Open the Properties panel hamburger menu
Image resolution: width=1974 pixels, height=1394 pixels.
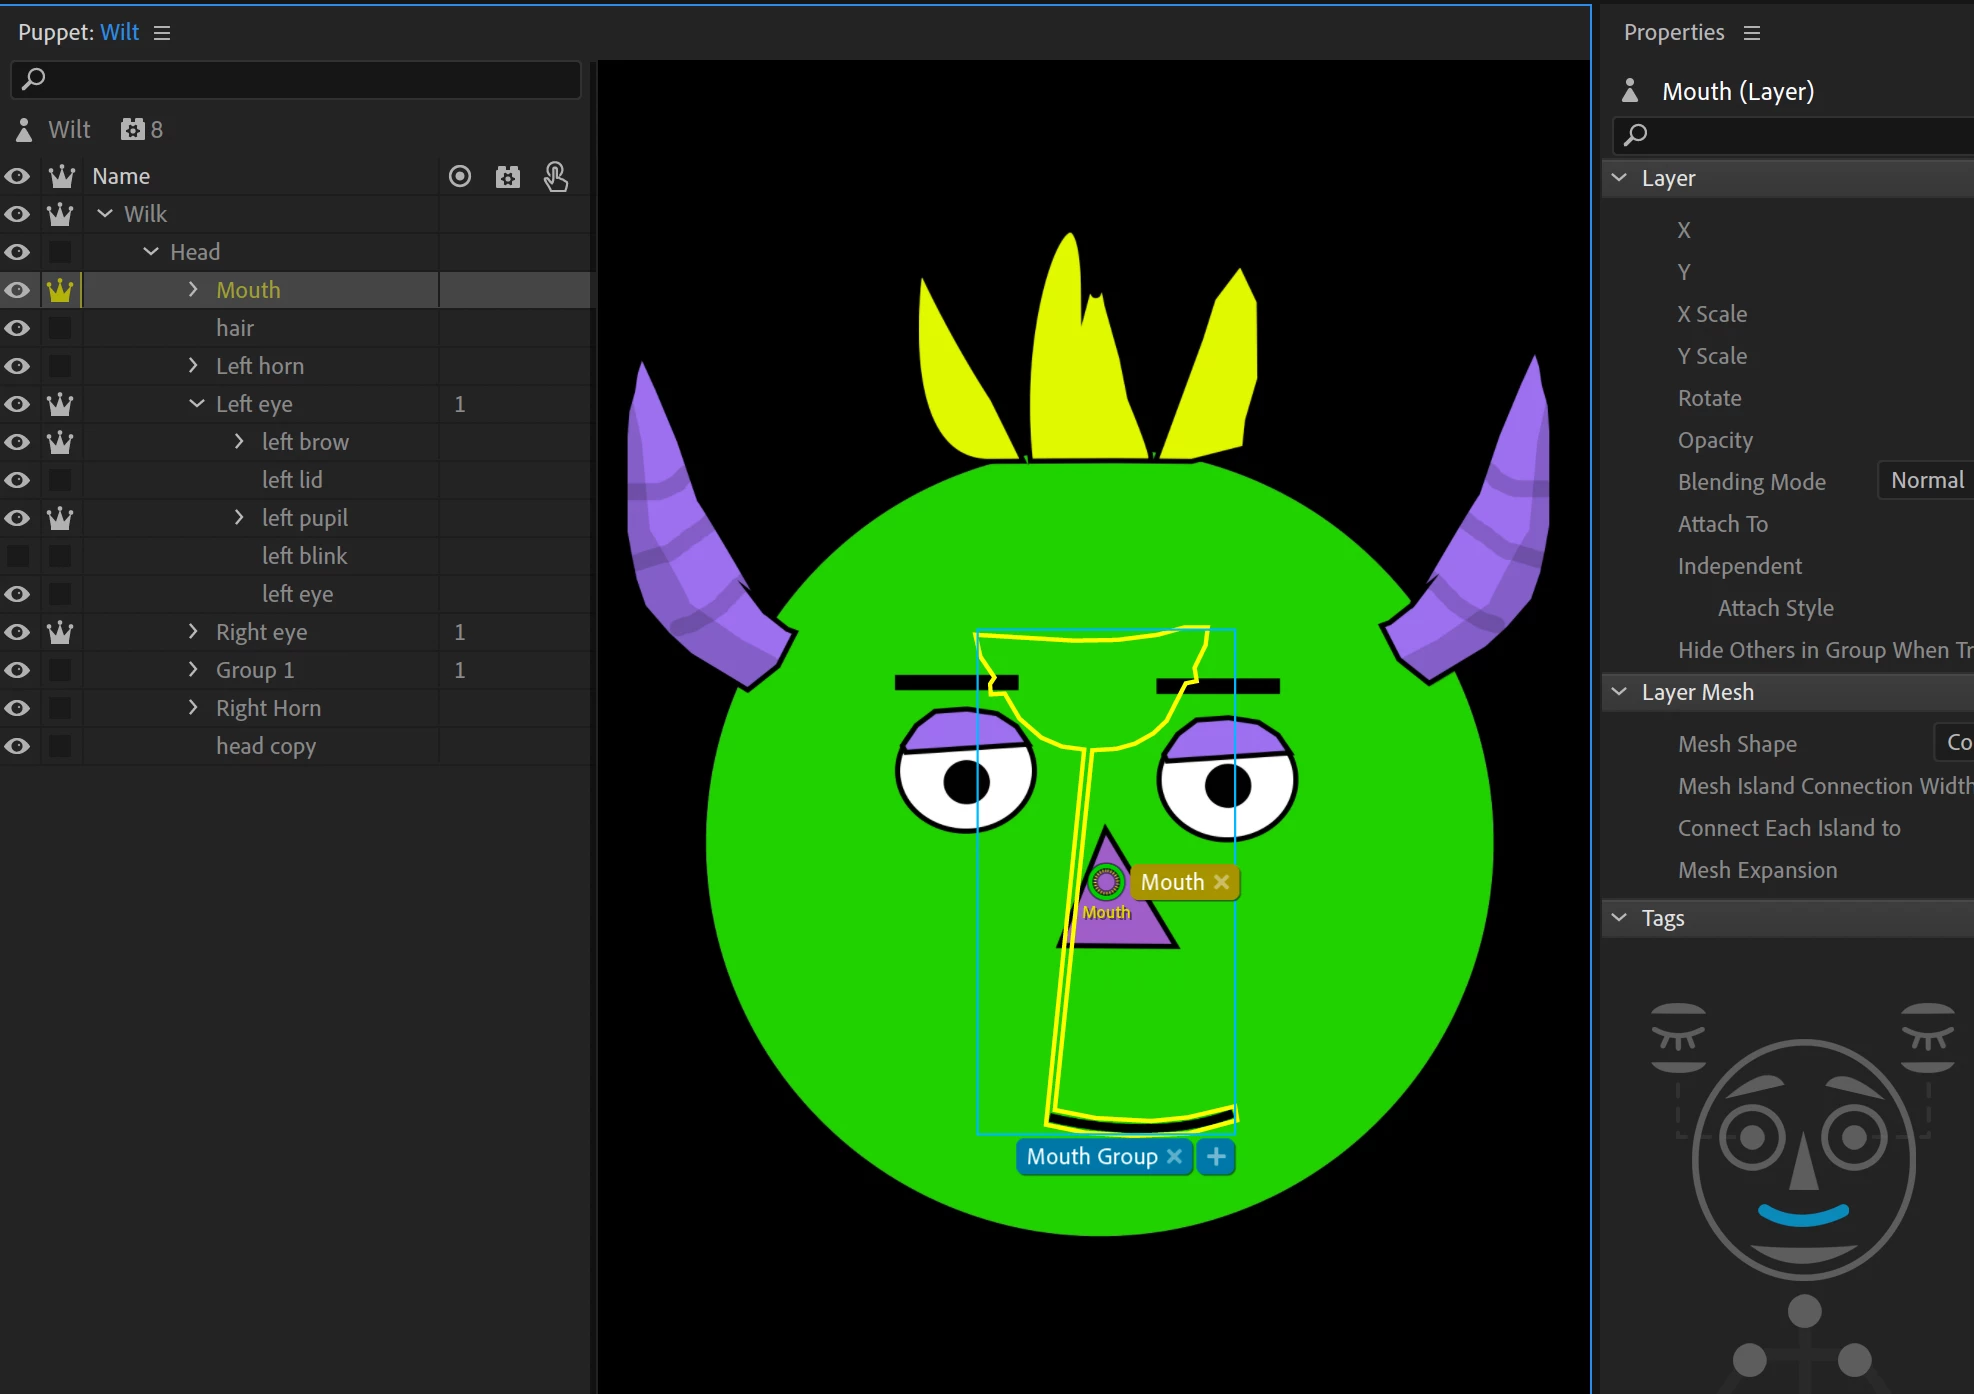[1752, 33]
